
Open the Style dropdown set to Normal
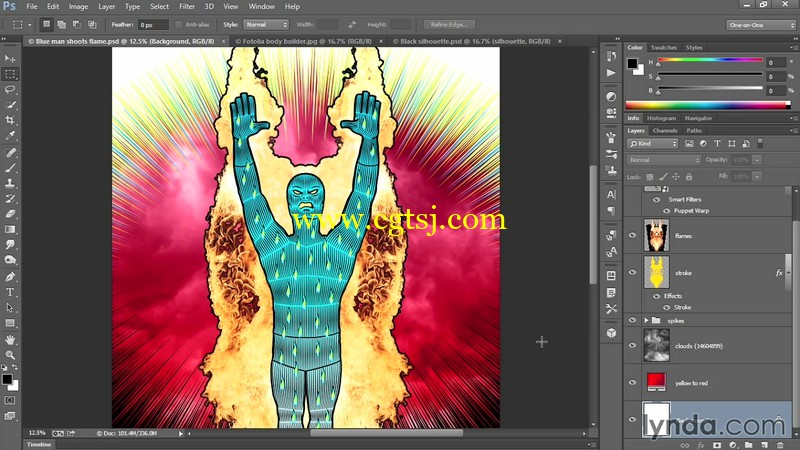click(266, 24)
